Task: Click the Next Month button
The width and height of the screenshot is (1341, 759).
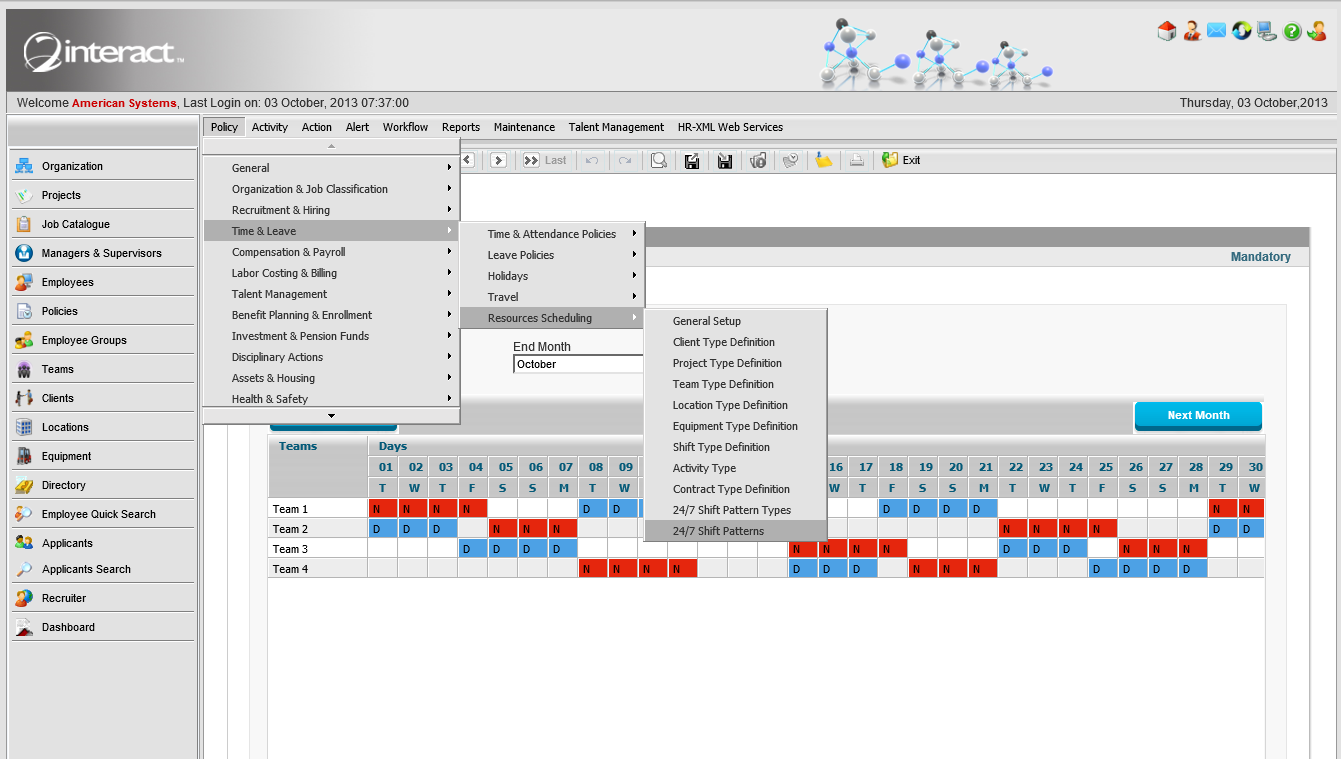Action: click(x=1198, y=416)
